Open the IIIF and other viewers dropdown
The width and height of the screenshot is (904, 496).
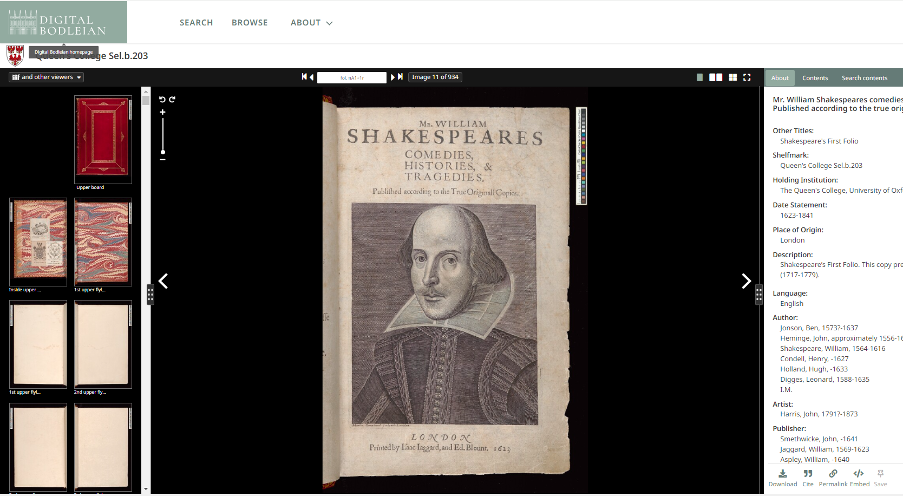(47, 77)
